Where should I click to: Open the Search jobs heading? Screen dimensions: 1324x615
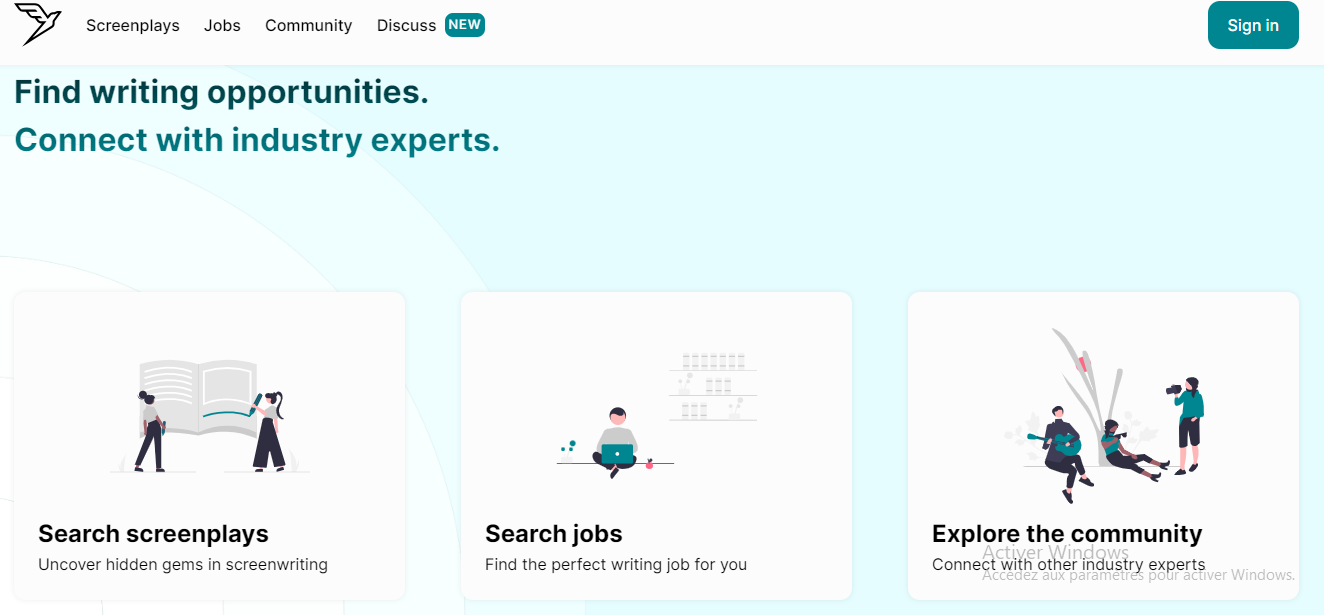tap(553, 534)
